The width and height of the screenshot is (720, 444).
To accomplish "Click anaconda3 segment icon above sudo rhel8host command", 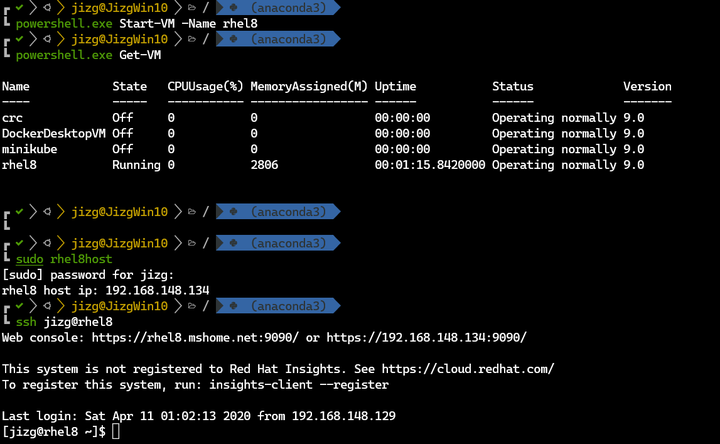I will (233, 243).
